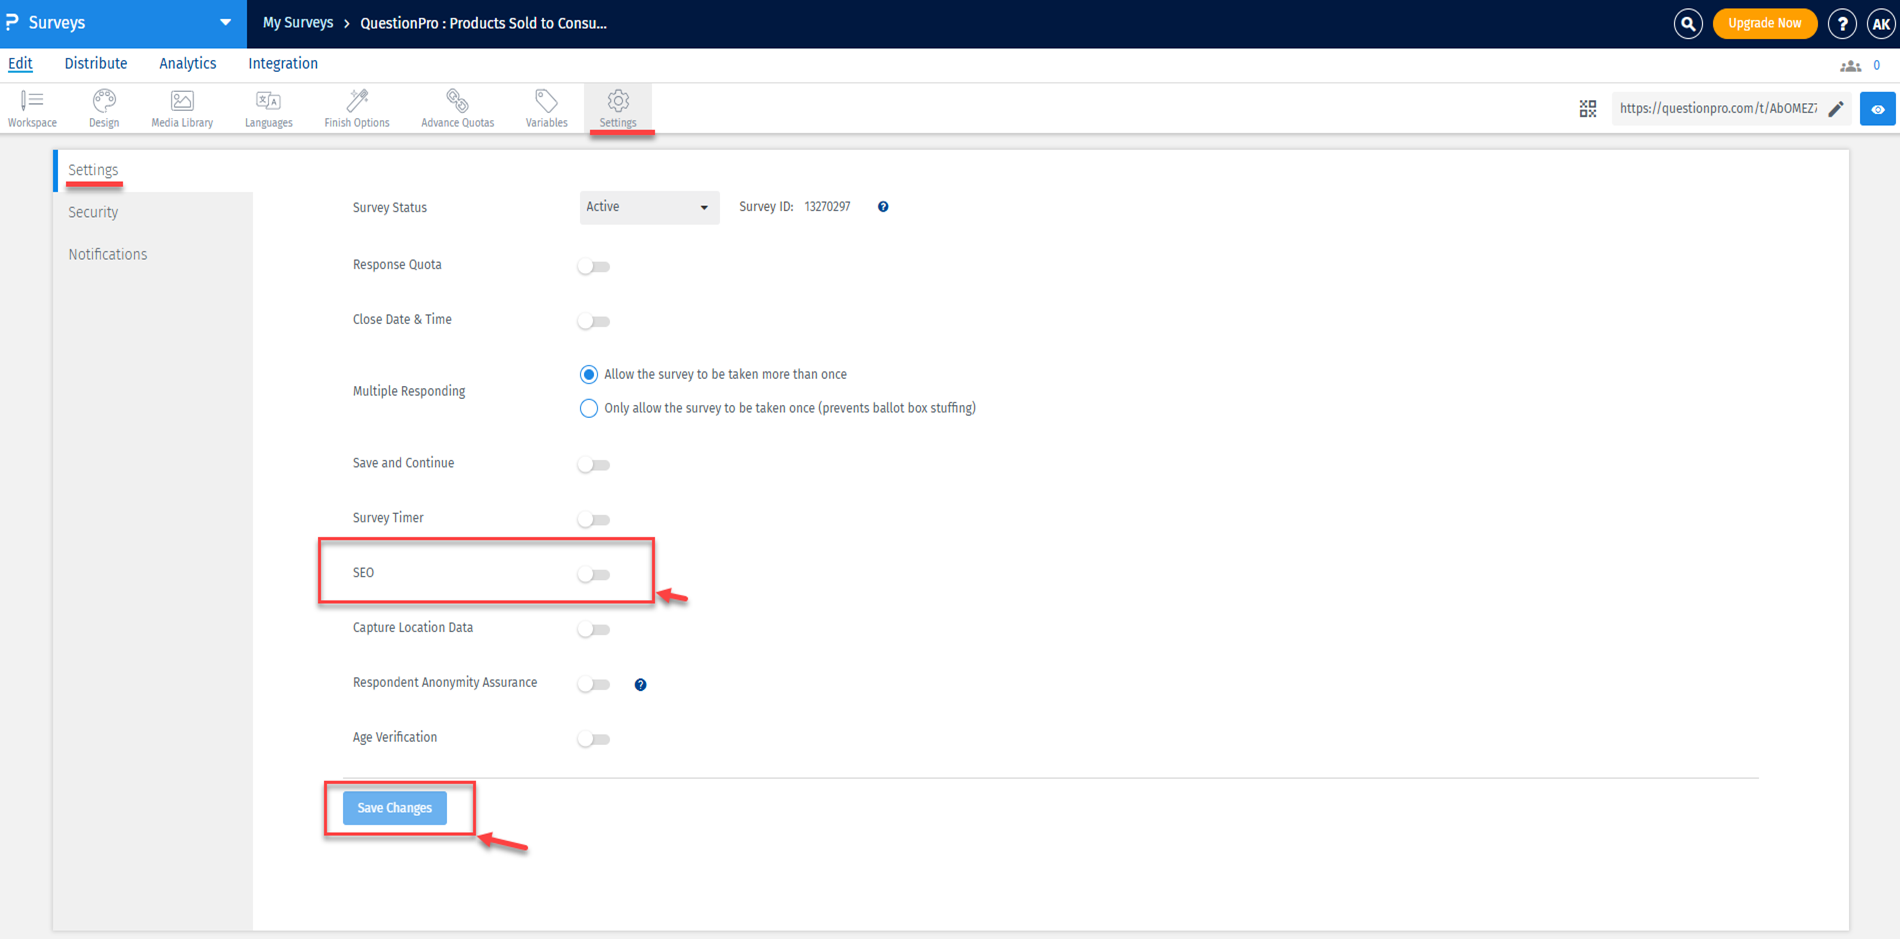The width and height of the screenshot is (1900, 940).
Task: Click Respondent Anonymity Assurance help icon
Action: click(640, 685)
